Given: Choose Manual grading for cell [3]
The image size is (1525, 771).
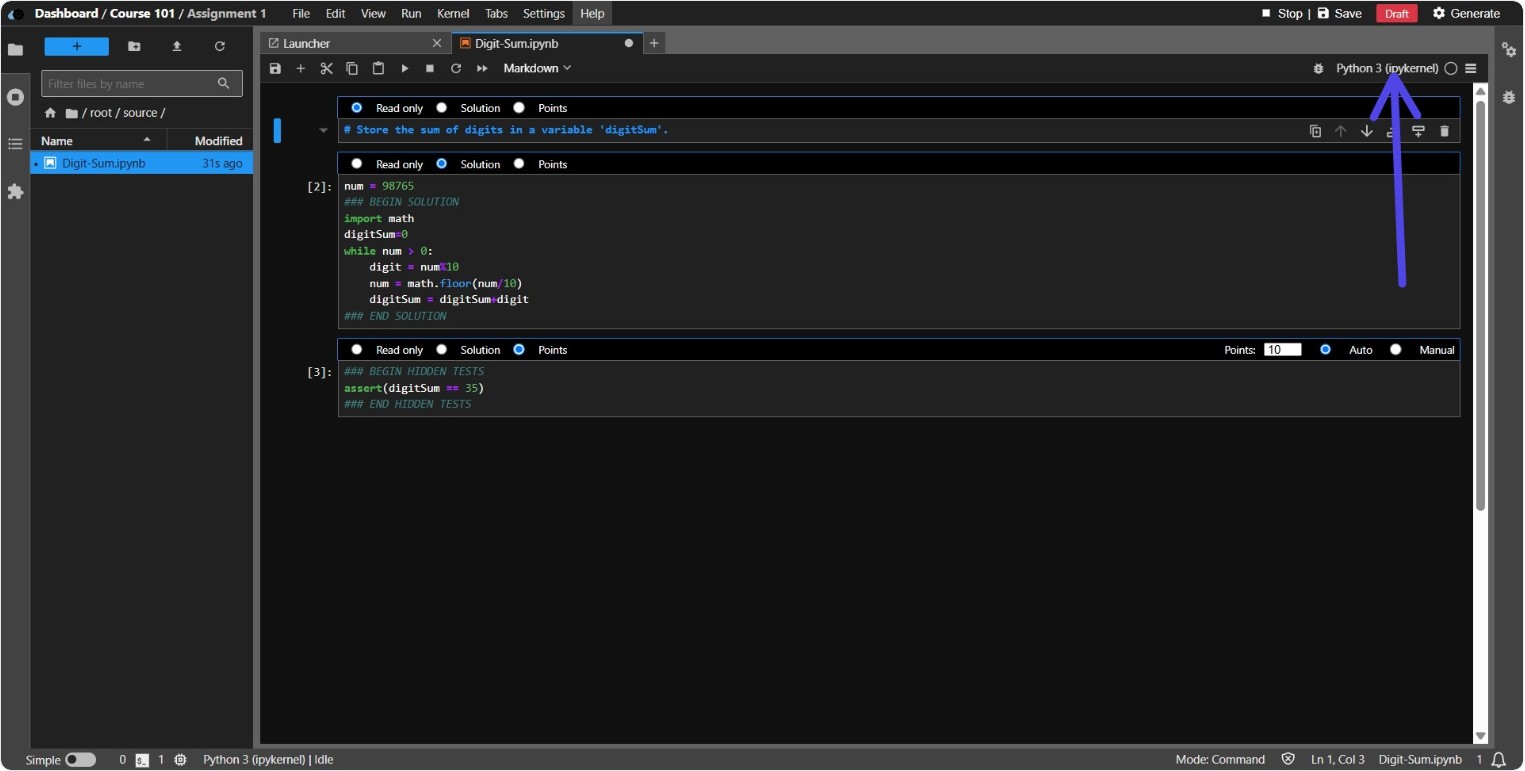Looking at the screenshot, I should (x=1396, y=349).
